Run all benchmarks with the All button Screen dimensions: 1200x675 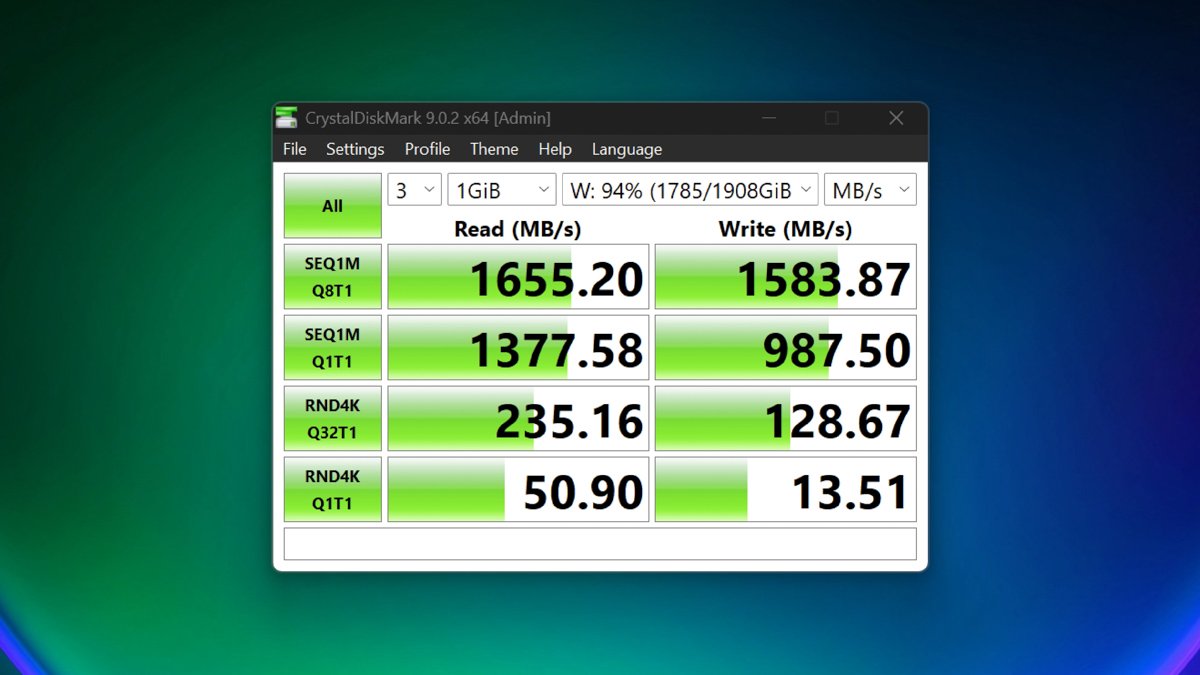click(333, 206)
